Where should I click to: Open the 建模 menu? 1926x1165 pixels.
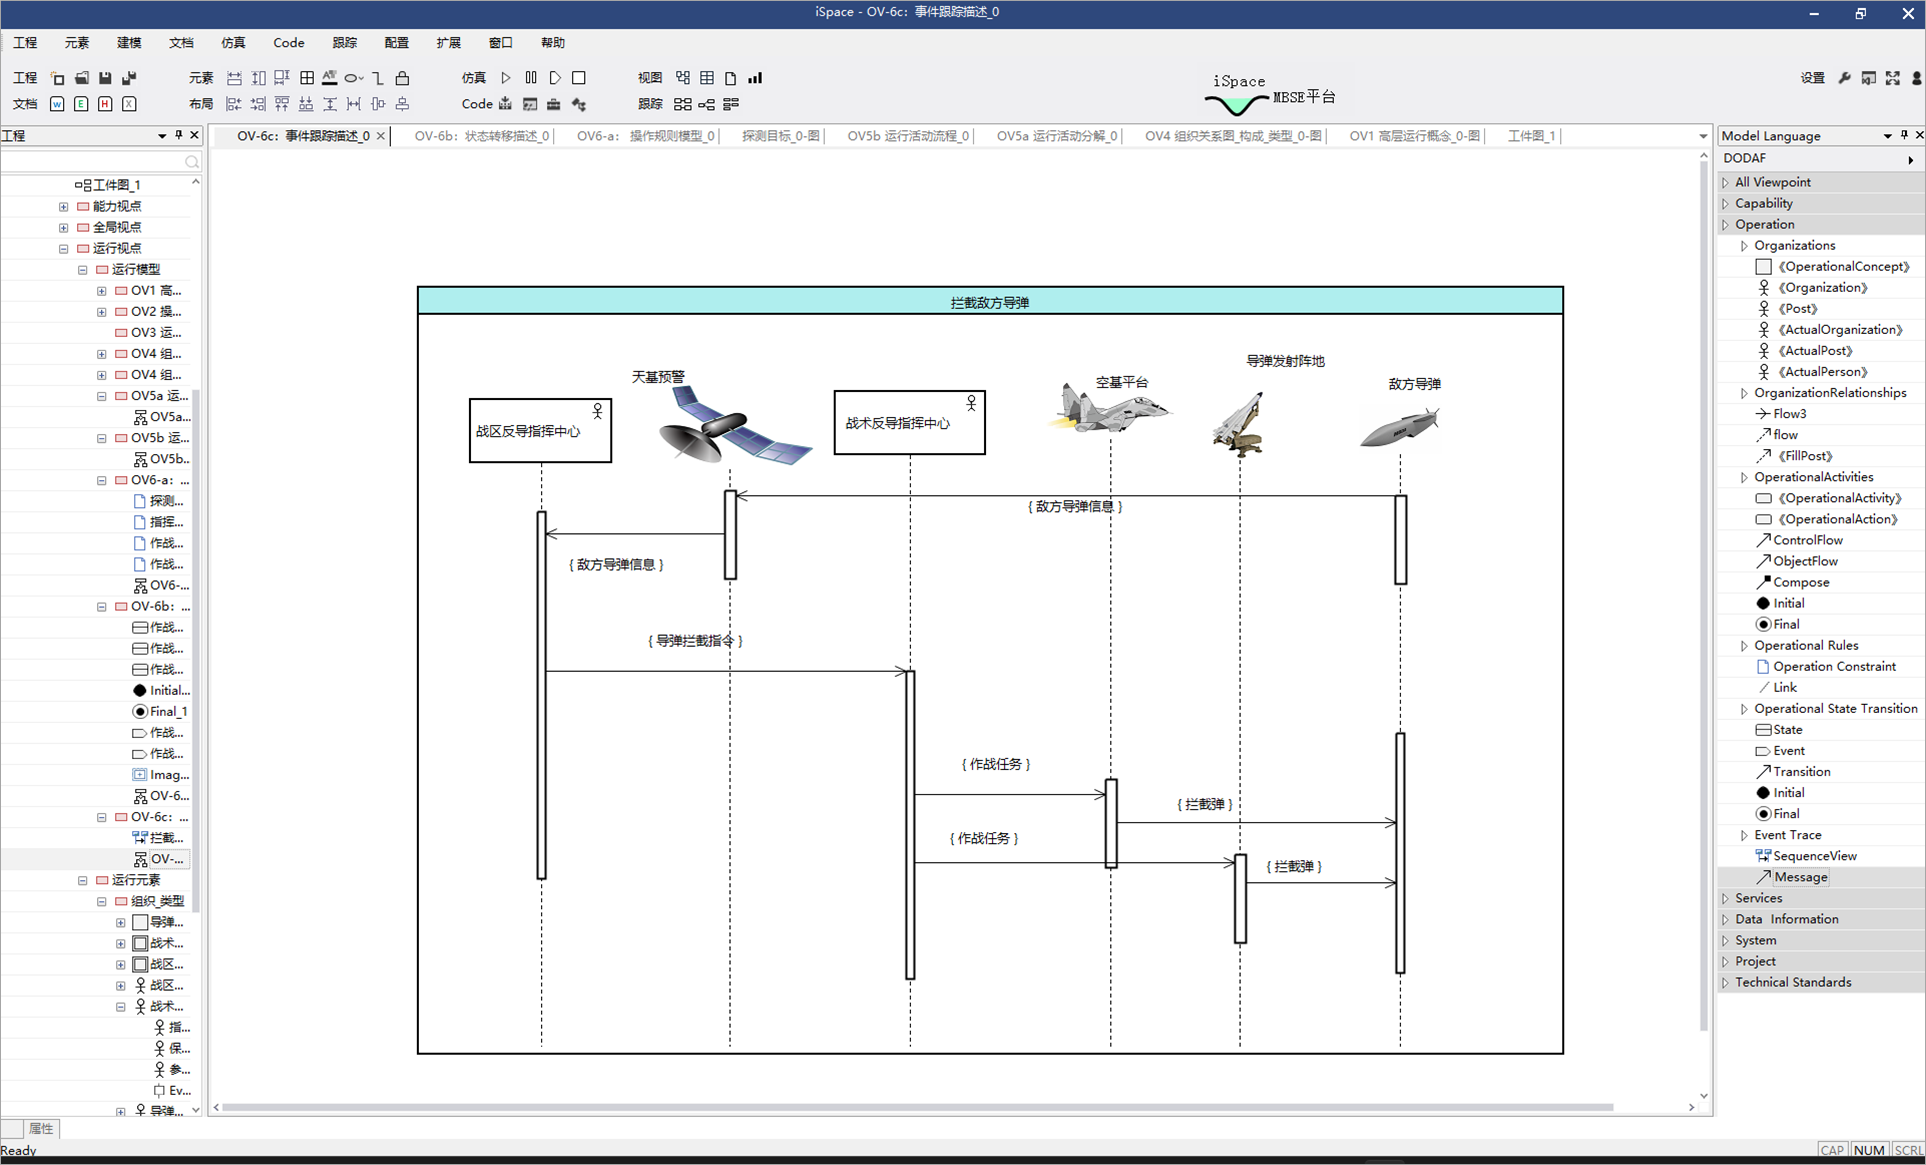129,43
